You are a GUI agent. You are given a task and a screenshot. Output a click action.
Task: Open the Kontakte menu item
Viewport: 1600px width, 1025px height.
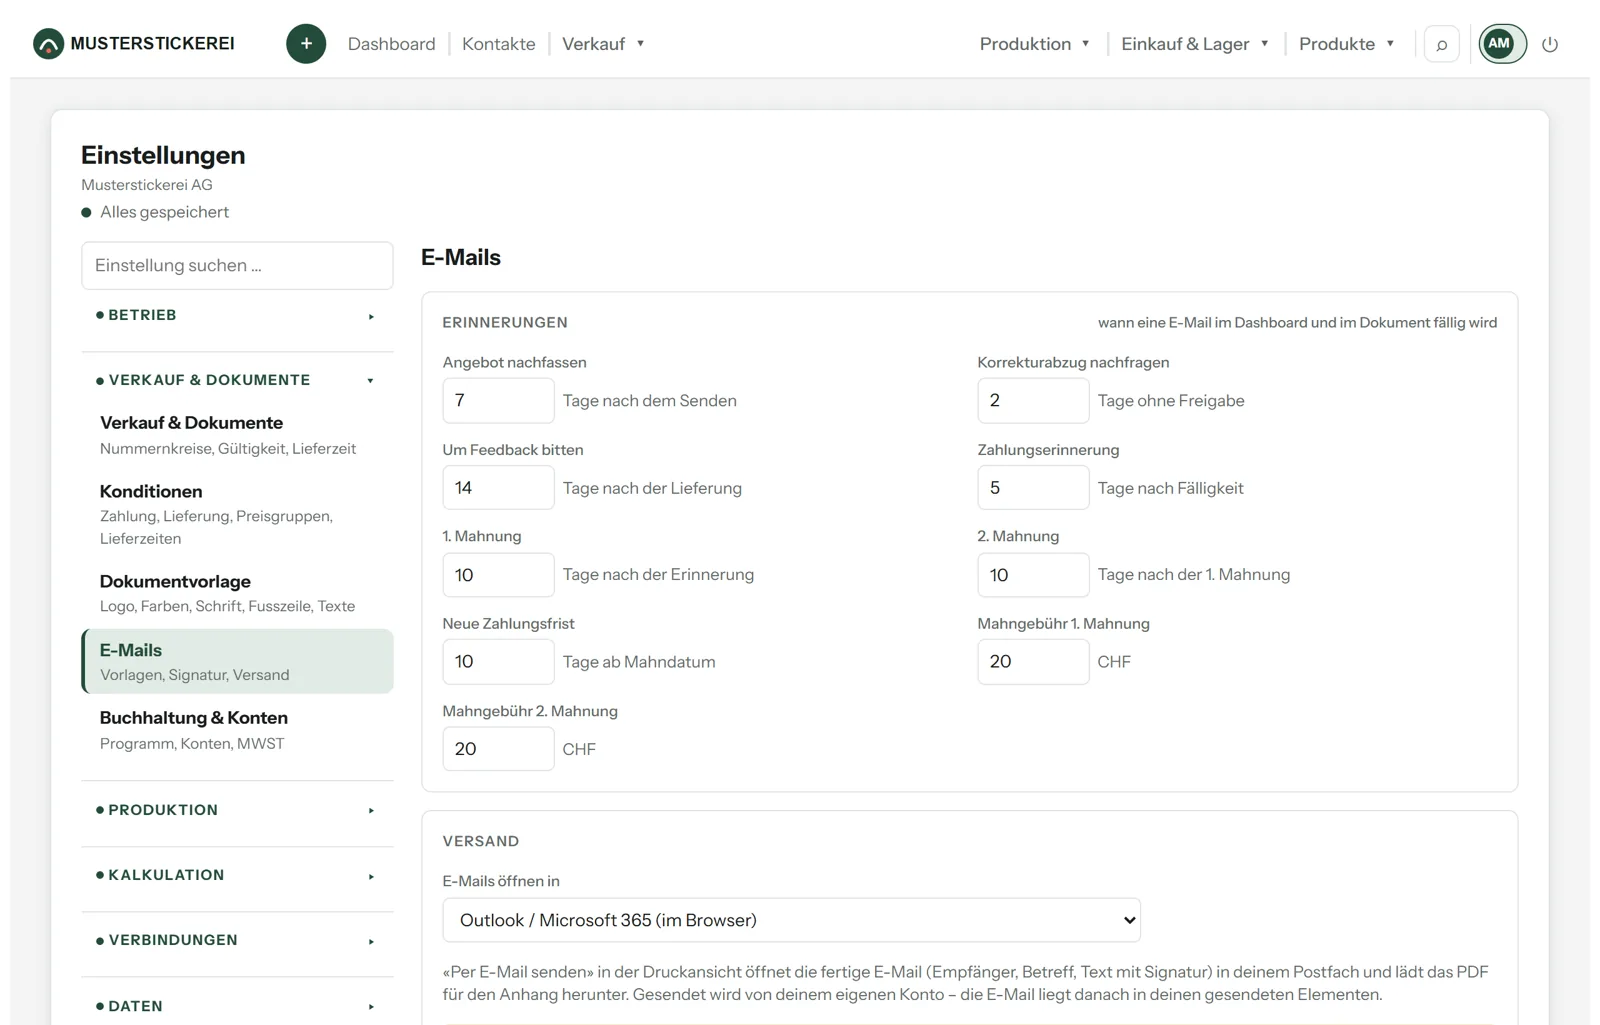click(498, 44)
